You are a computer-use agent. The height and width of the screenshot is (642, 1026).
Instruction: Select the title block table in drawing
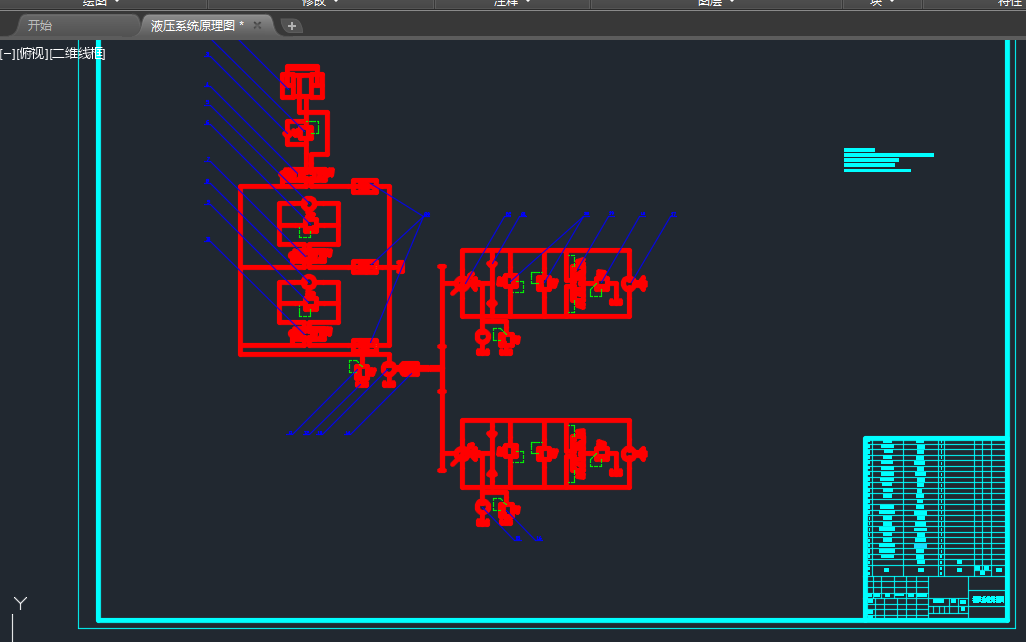[x=935, y=527]
